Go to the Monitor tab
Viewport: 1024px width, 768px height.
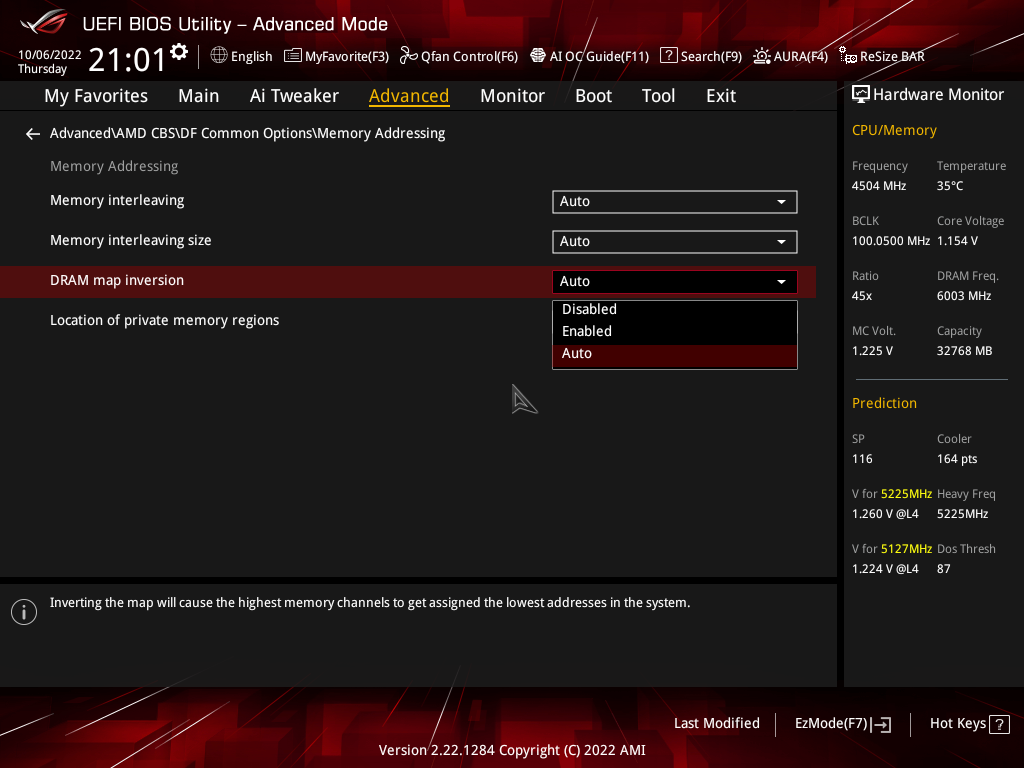512,96
